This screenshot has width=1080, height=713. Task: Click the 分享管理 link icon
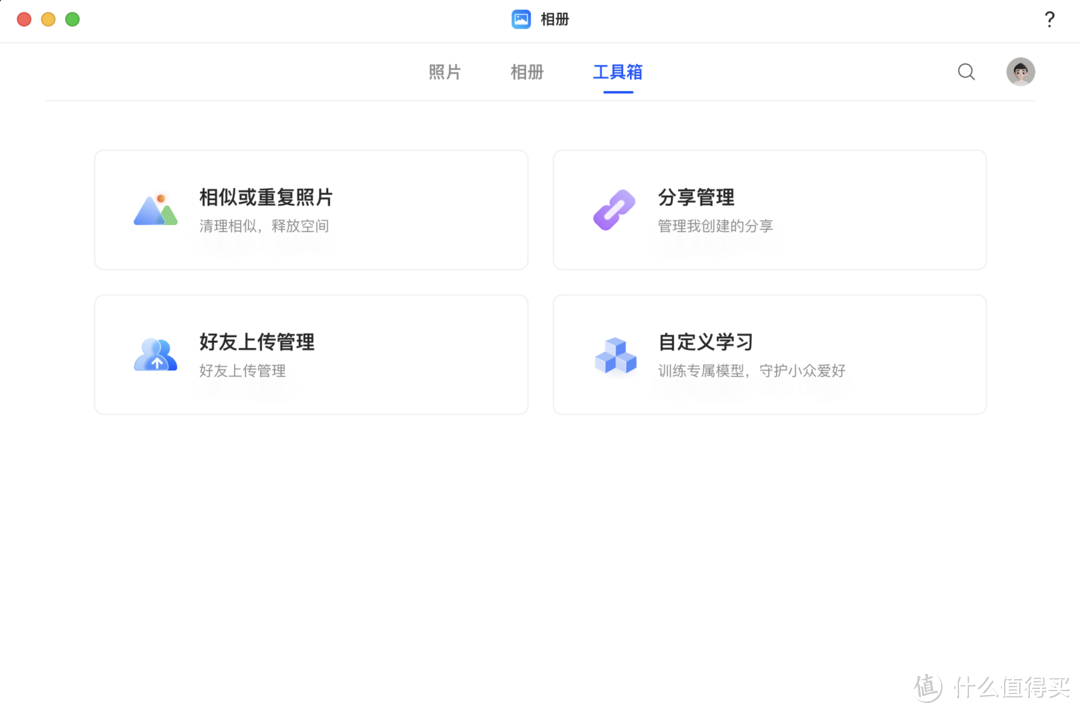[614, 209]
